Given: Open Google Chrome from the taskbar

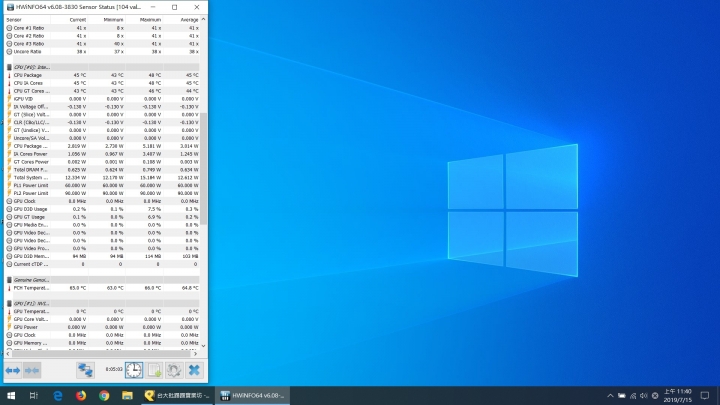Looking at the screenshot, I should pos(104,395).
